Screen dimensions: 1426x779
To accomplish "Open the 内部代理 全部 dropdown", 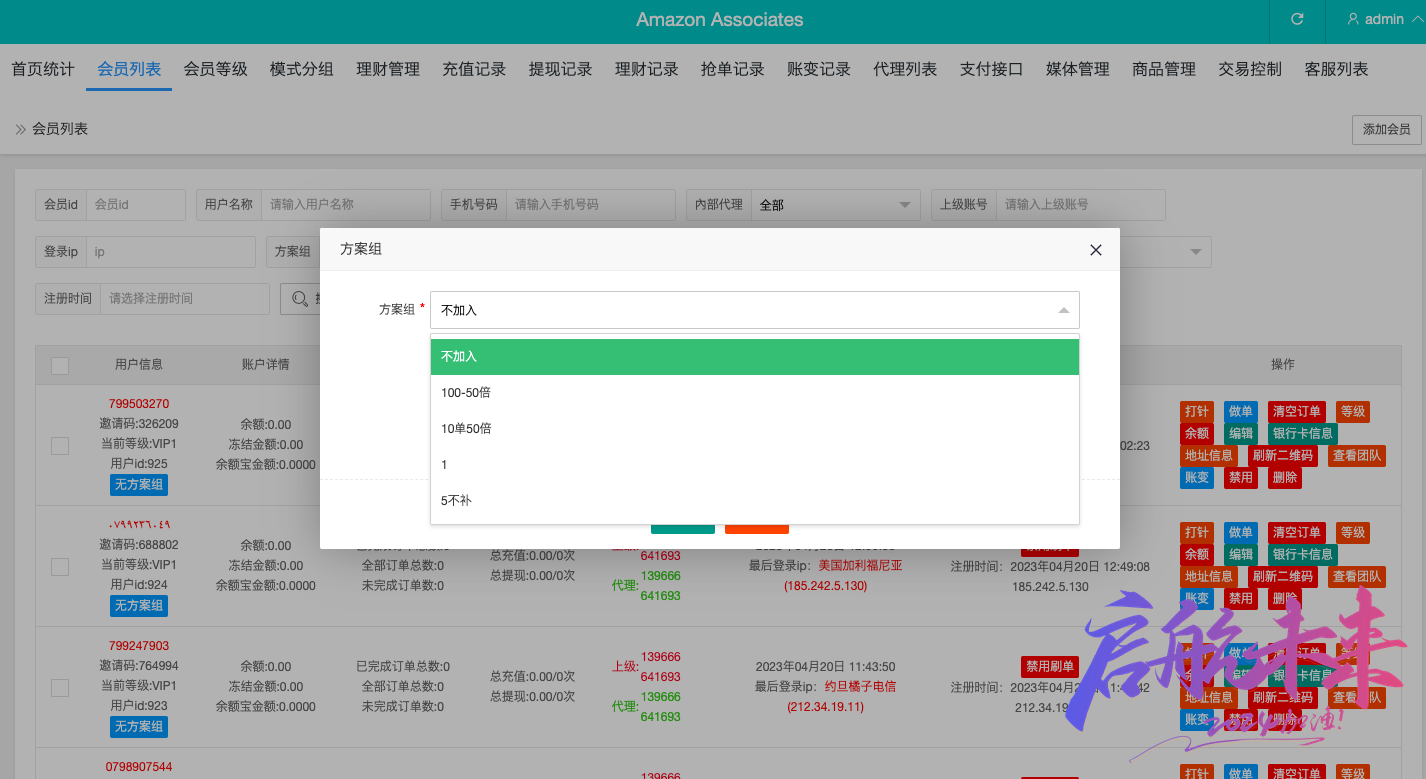I will click(836, 204).
